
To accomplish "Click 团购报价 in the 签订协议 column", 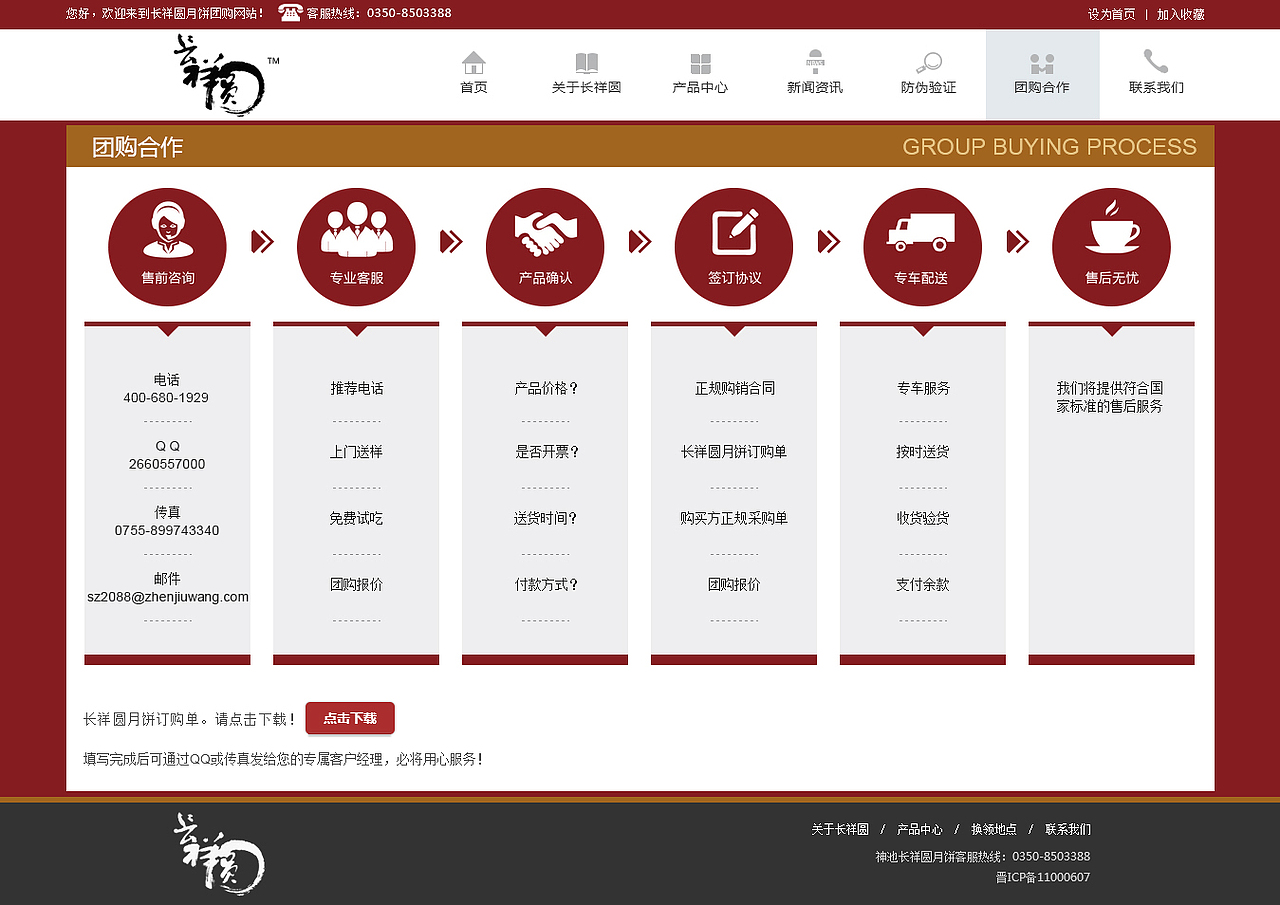I will point(734,584).
